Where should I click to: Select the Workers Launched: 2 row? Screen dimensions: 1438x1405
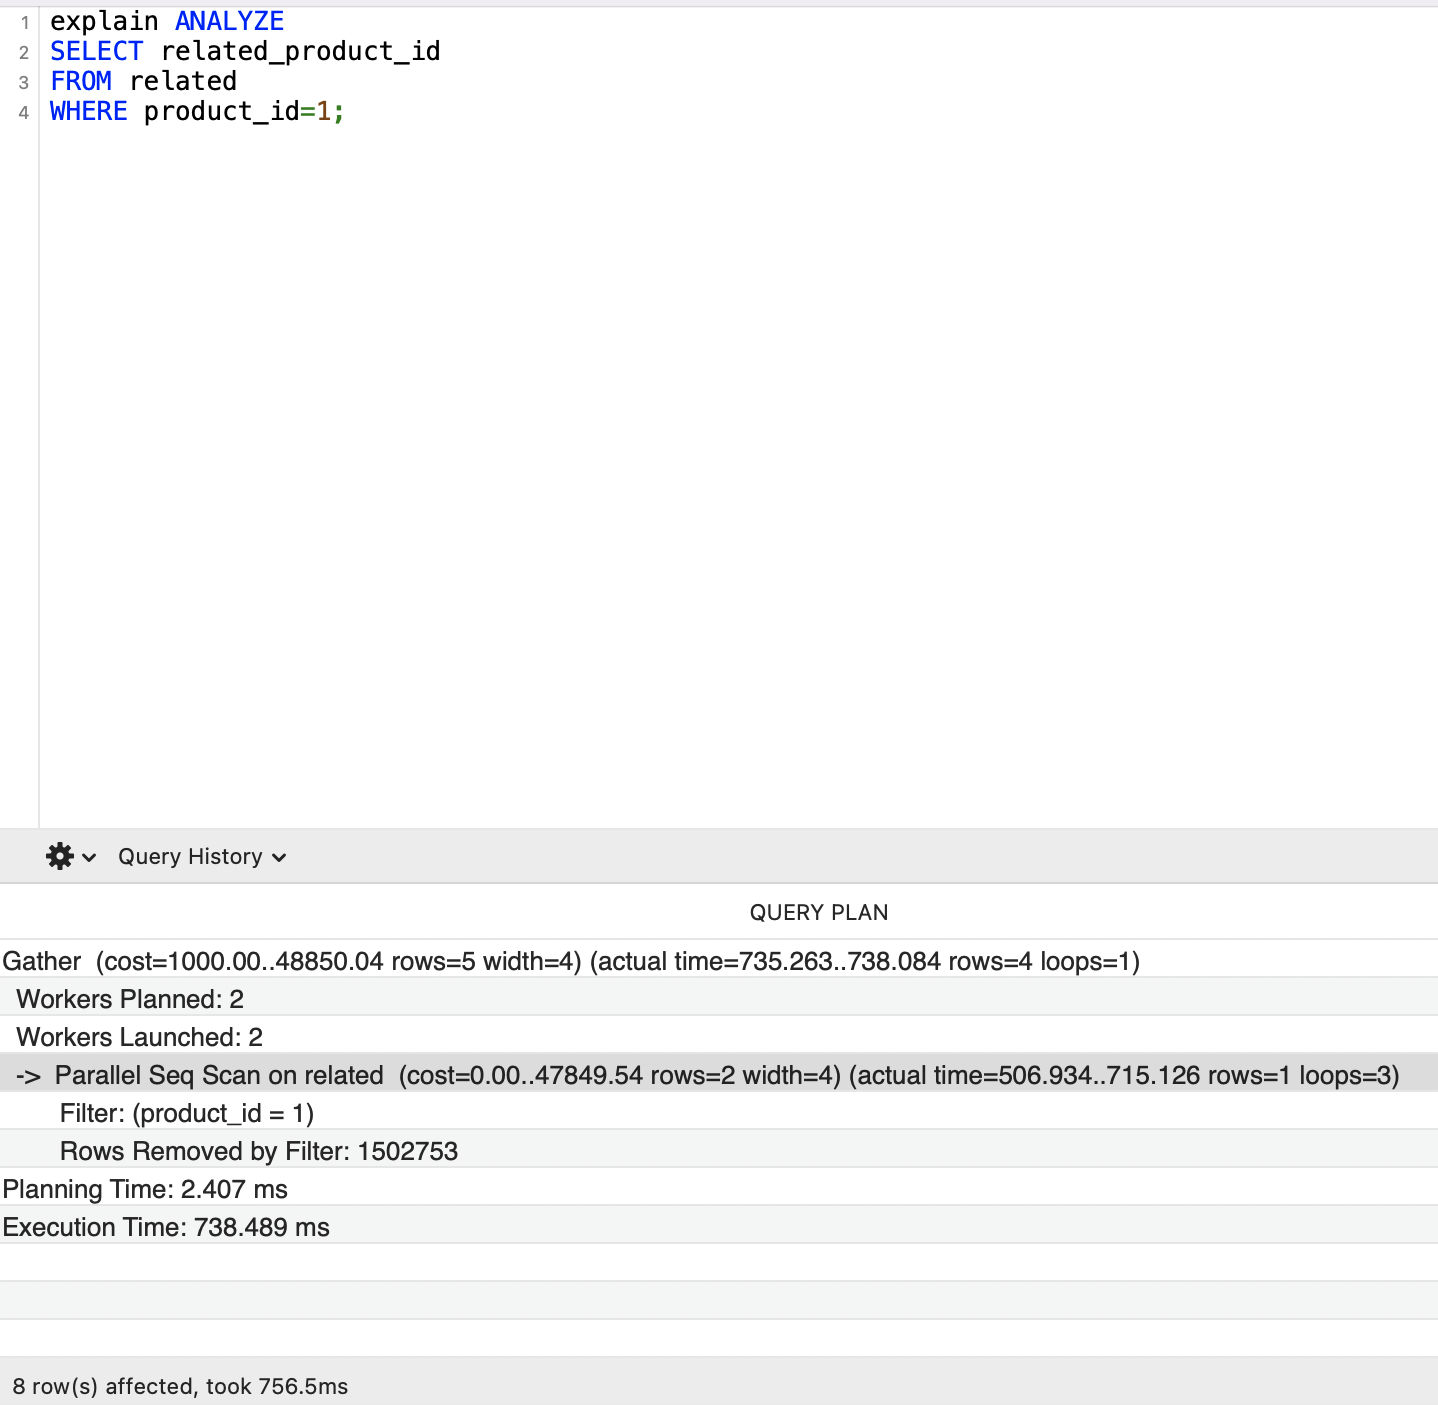point(719,1037)
